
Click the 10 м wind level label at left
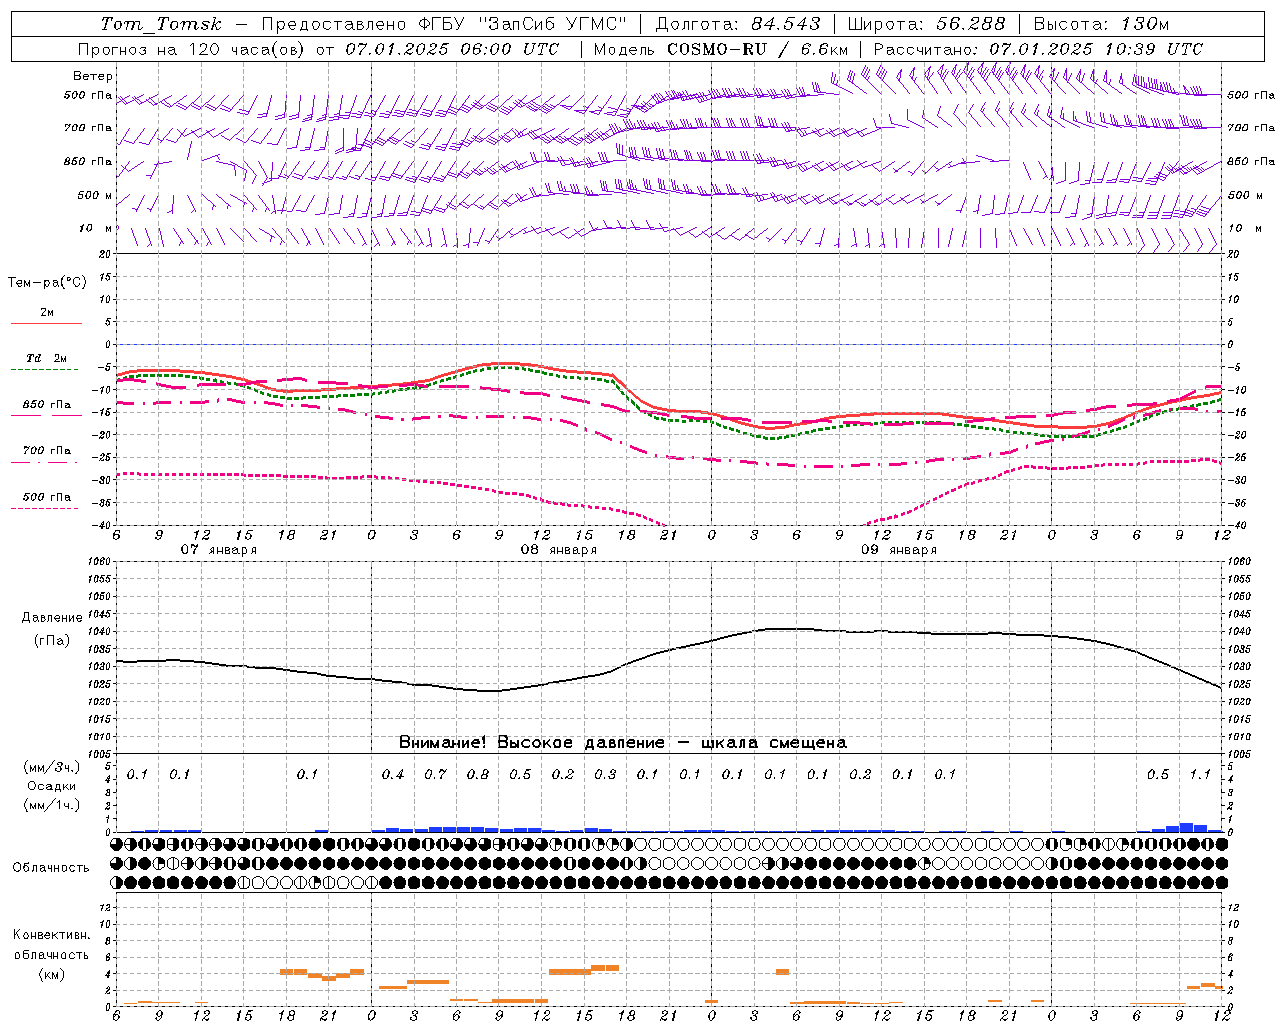pyautogui.click(x=96, y=229)
